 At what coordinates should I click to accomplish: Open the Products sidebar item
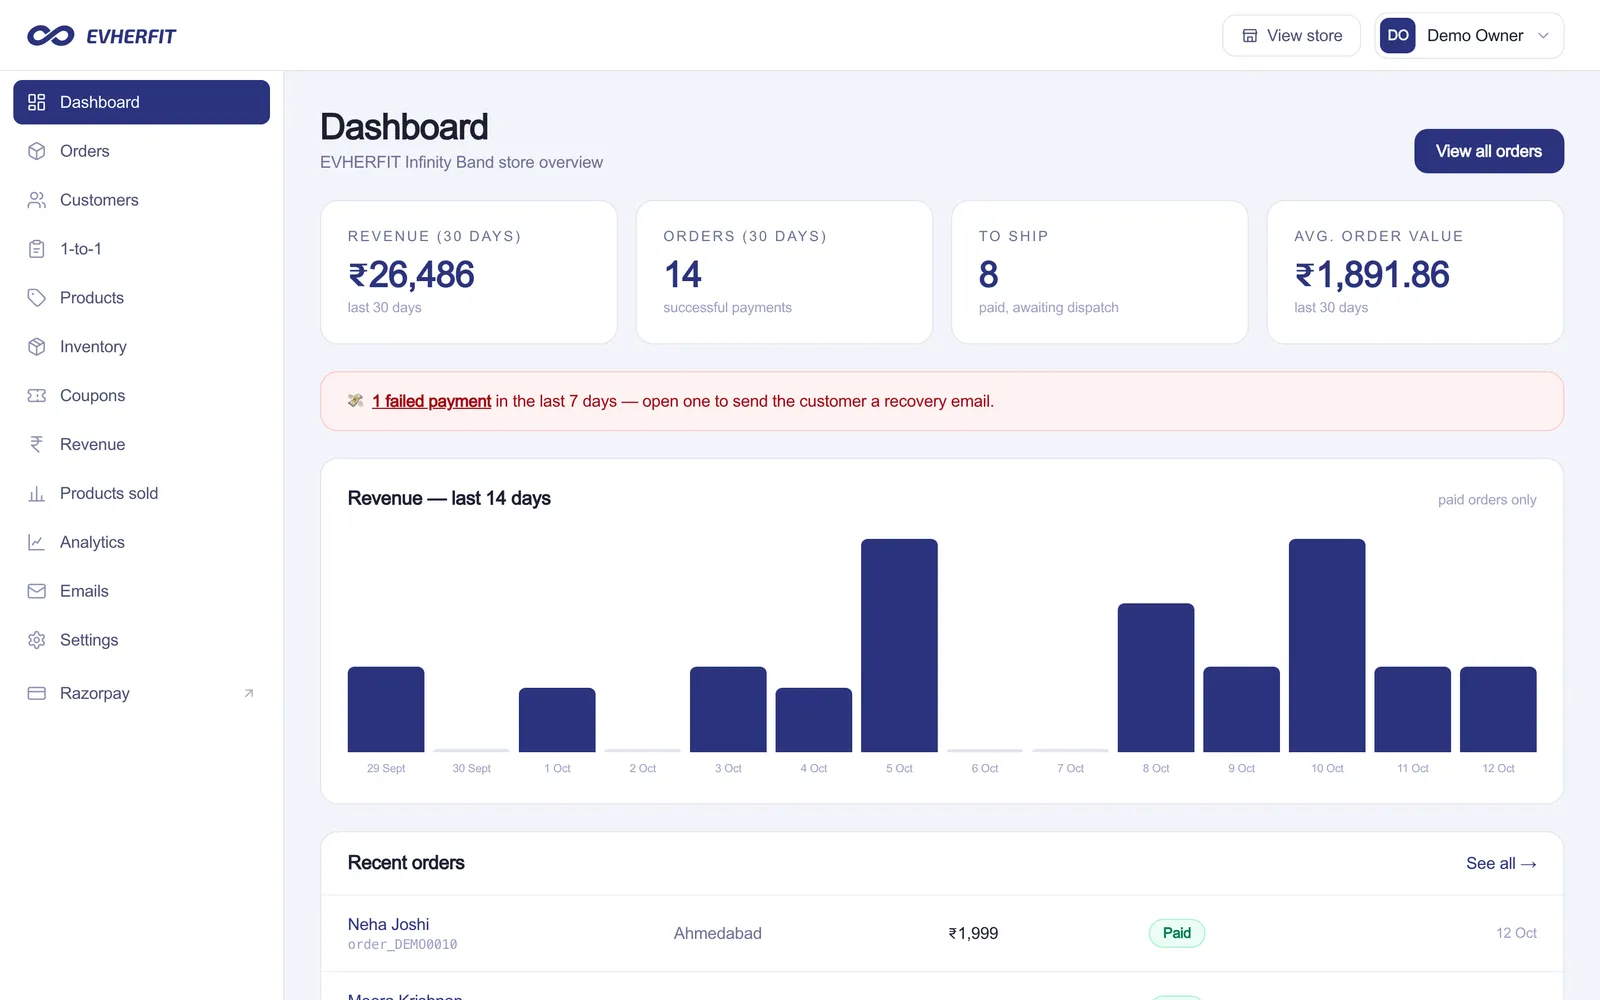coord(141,298)
